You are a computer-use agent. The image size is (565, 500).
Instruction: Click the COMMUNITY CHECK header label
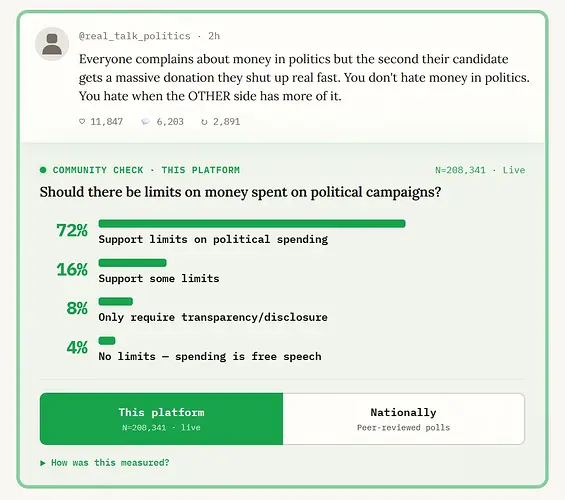(98, 170)
